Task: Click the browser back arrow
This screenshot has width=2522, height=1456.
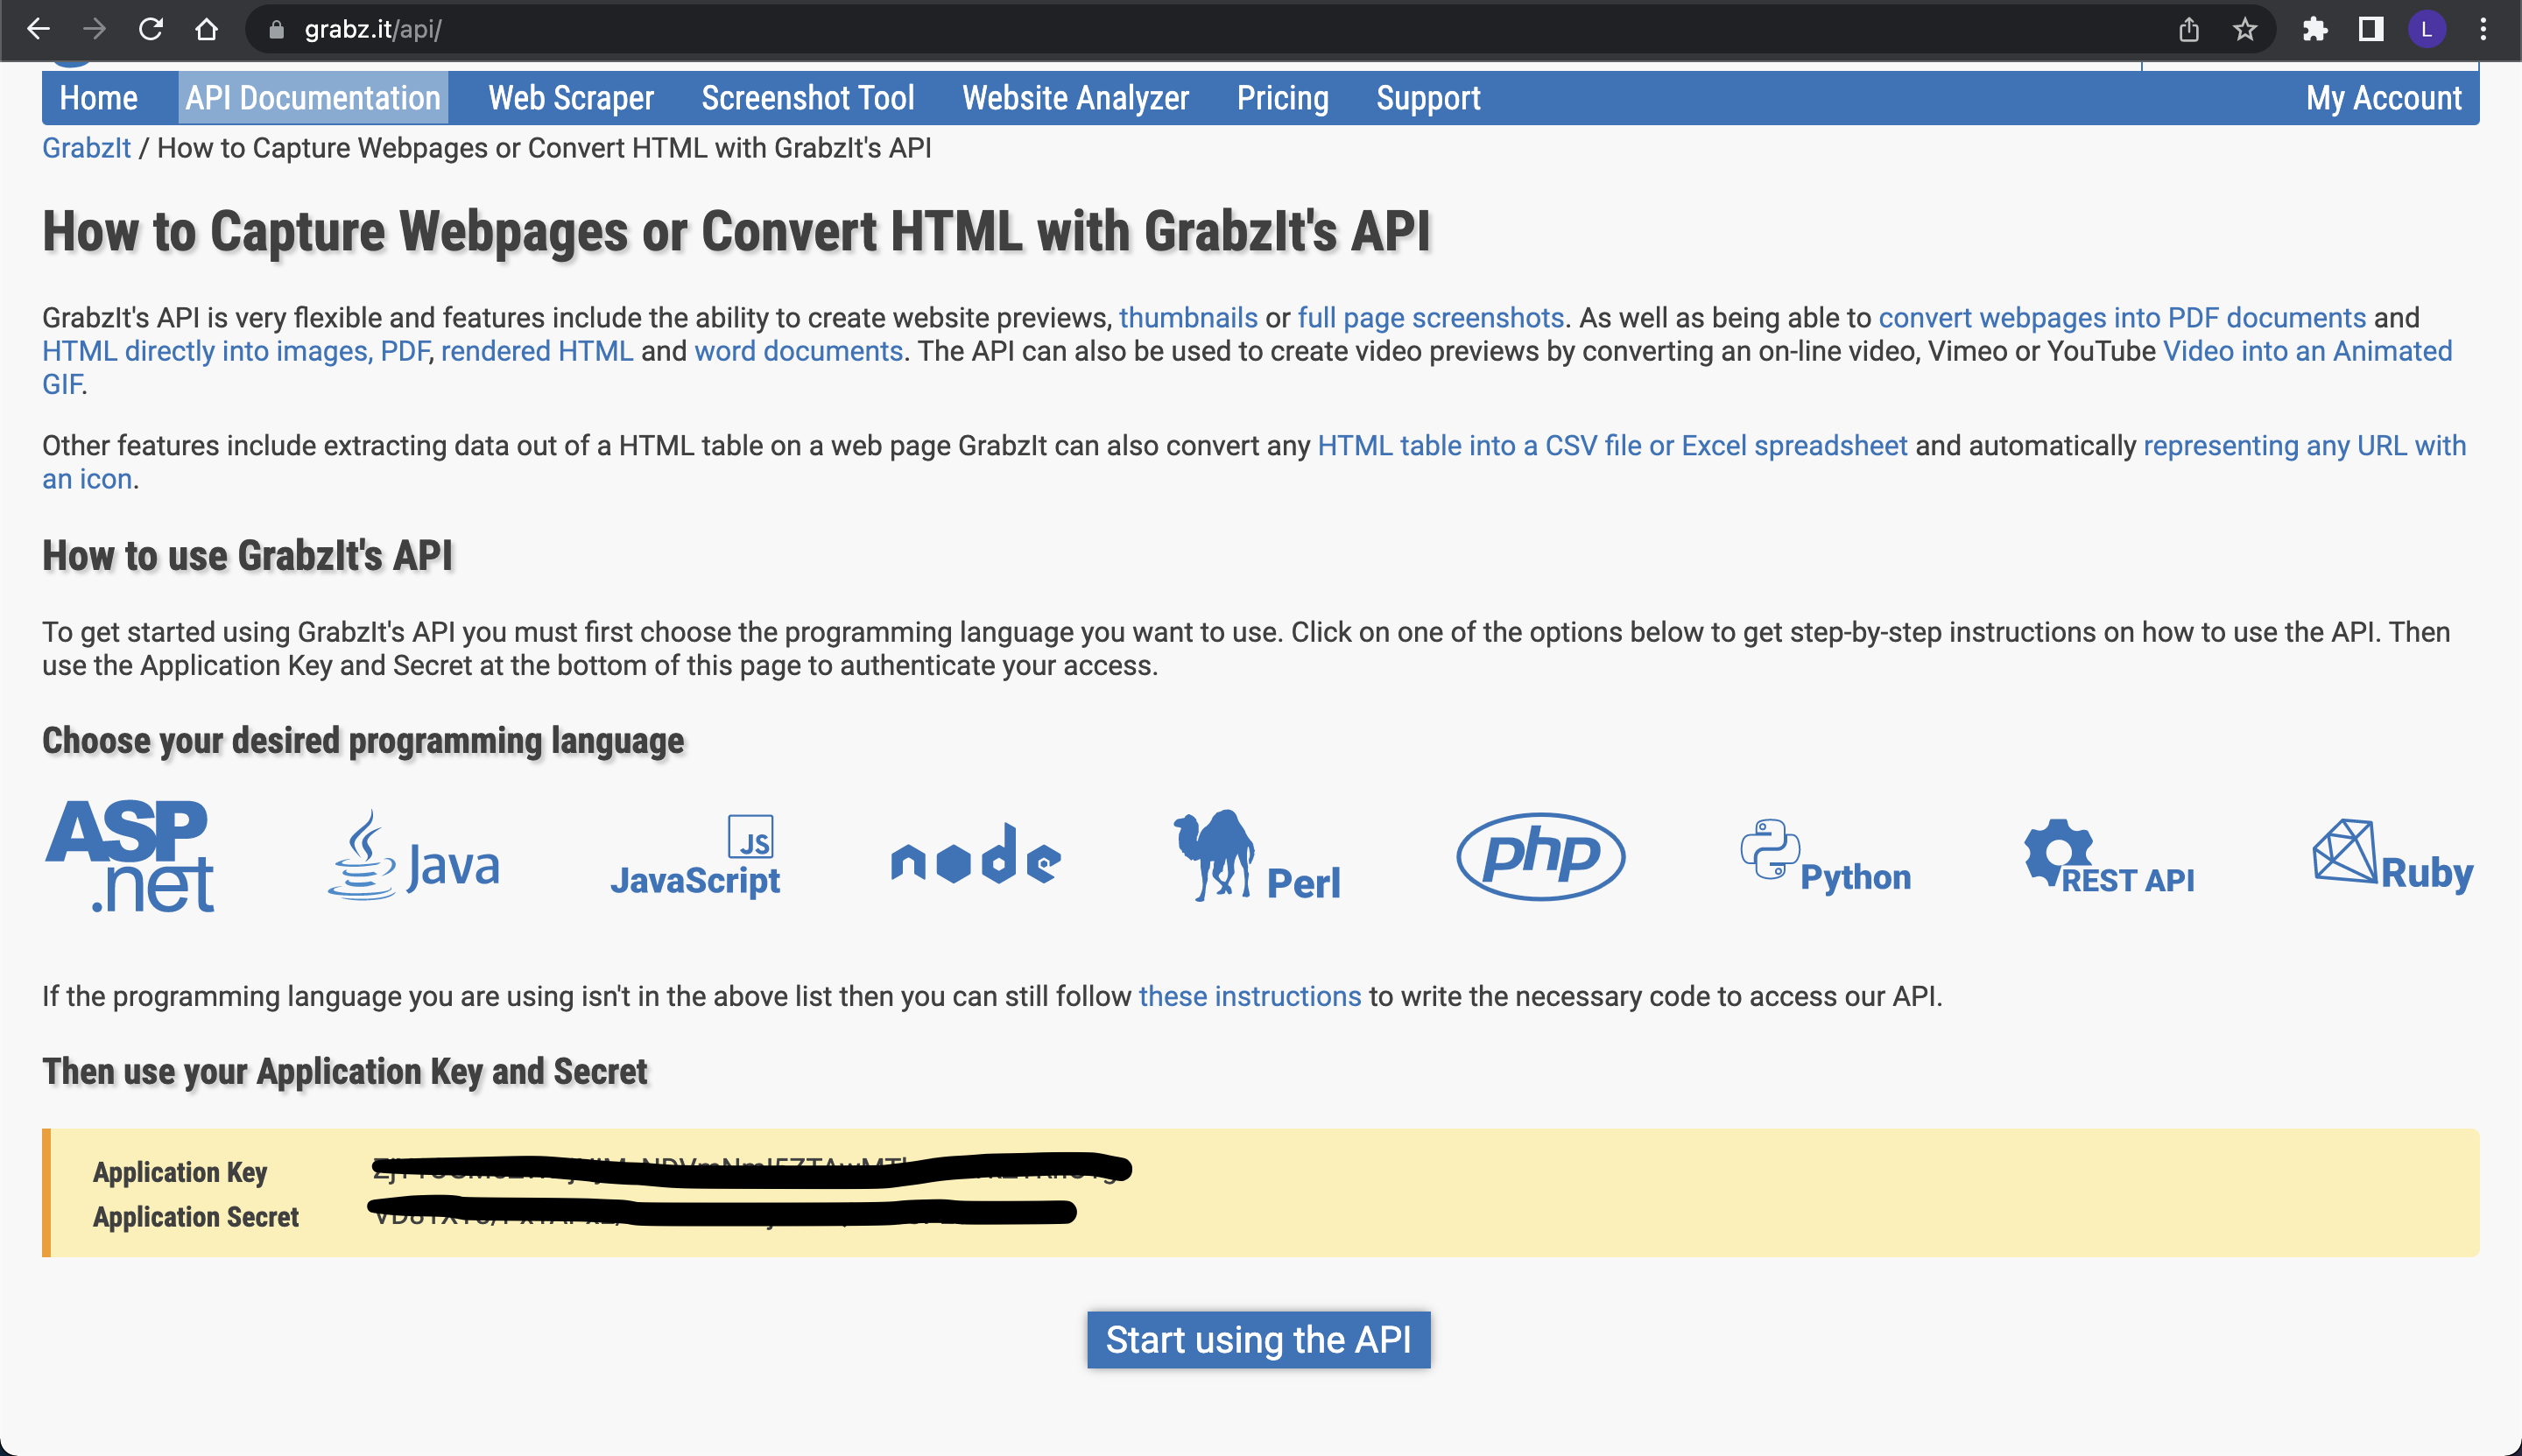Action: [x=38, y=29]
